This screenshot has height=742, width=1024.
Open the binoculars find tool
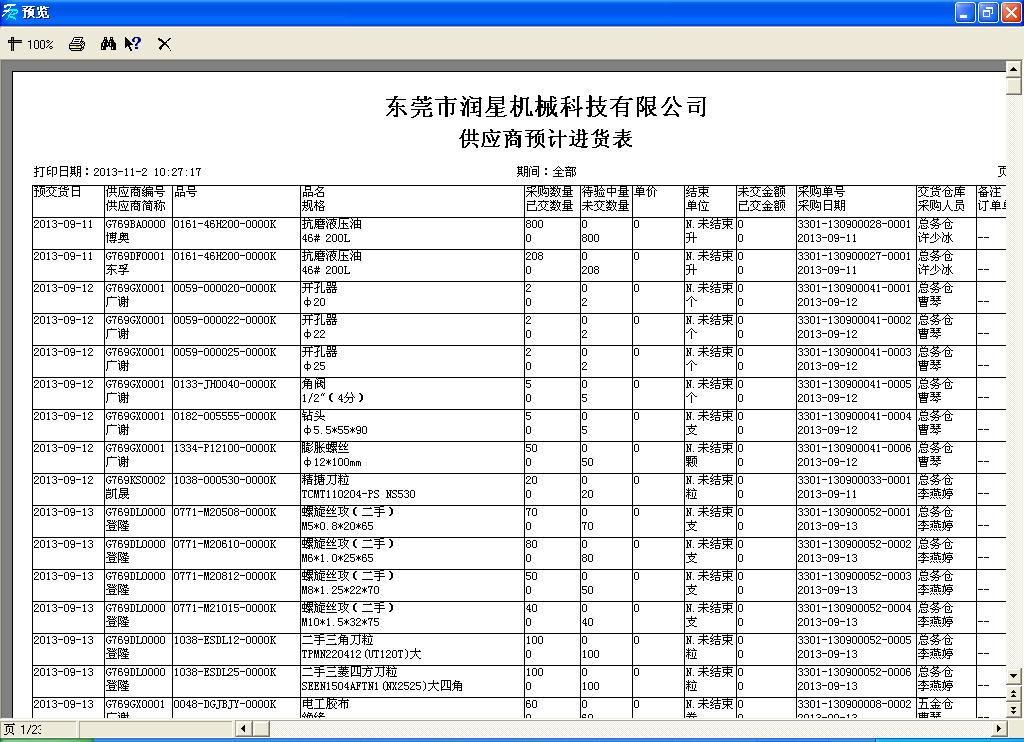[108, 44]
